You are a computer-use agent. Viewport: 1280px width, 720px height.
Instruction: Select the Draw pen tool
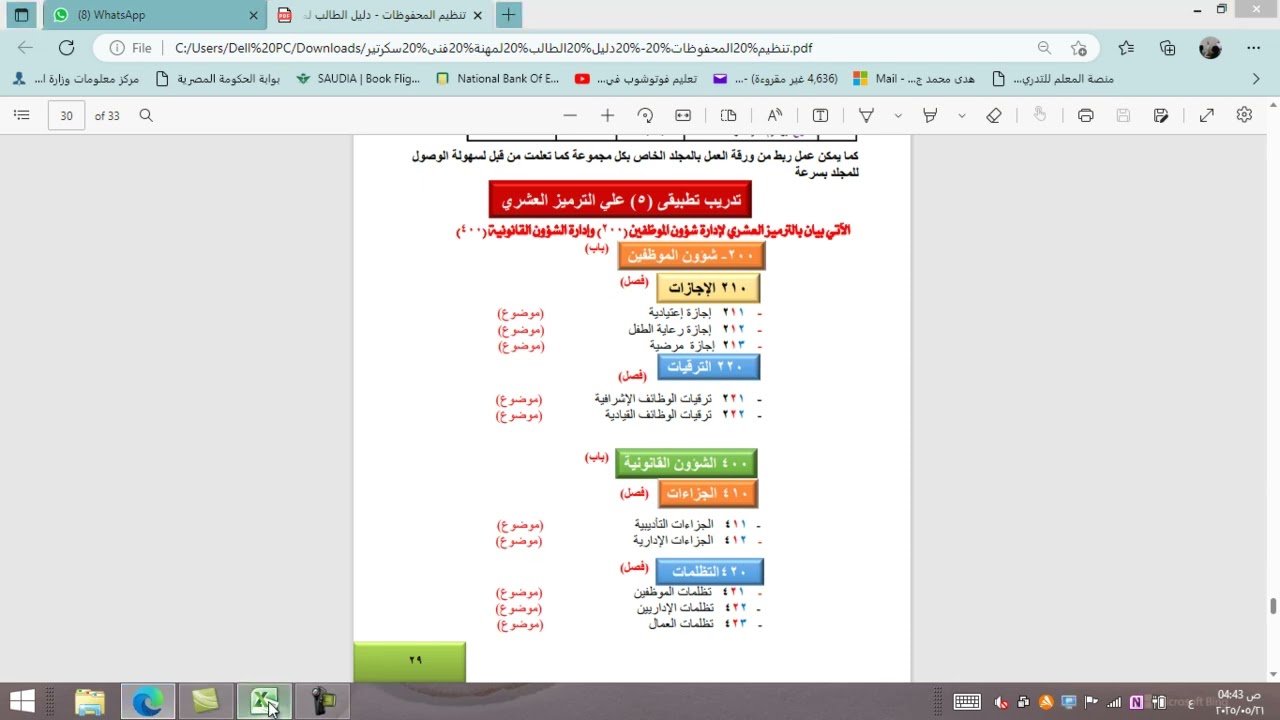click(x=867, y=115)
